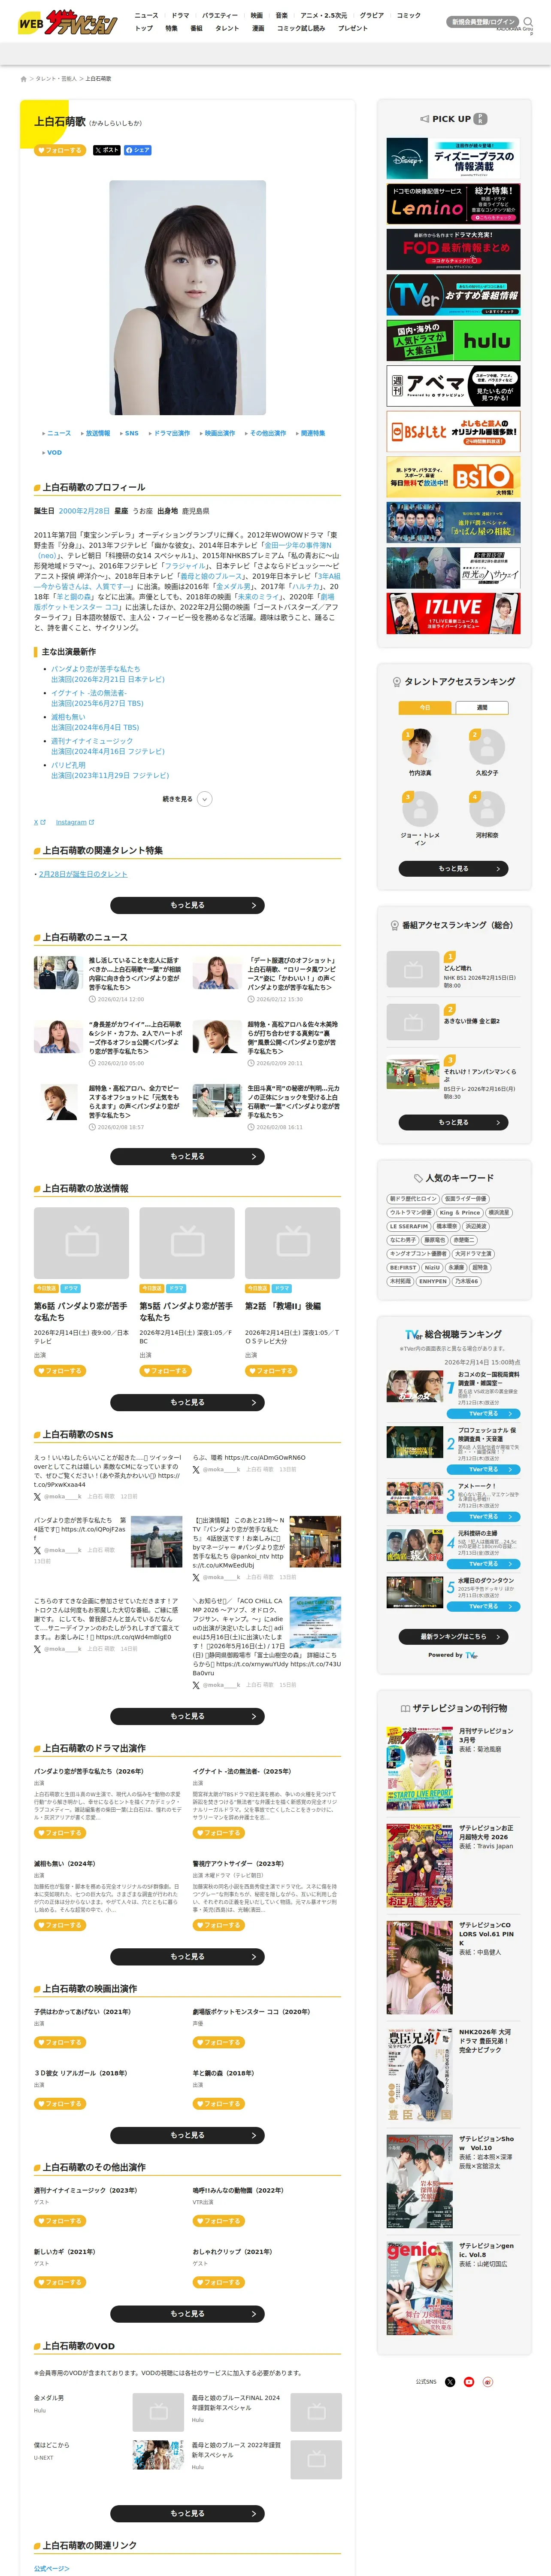551x2576 pixels.
Task: Open the Disney+ banner in PICK UP
Action: (x=453, y=158)
